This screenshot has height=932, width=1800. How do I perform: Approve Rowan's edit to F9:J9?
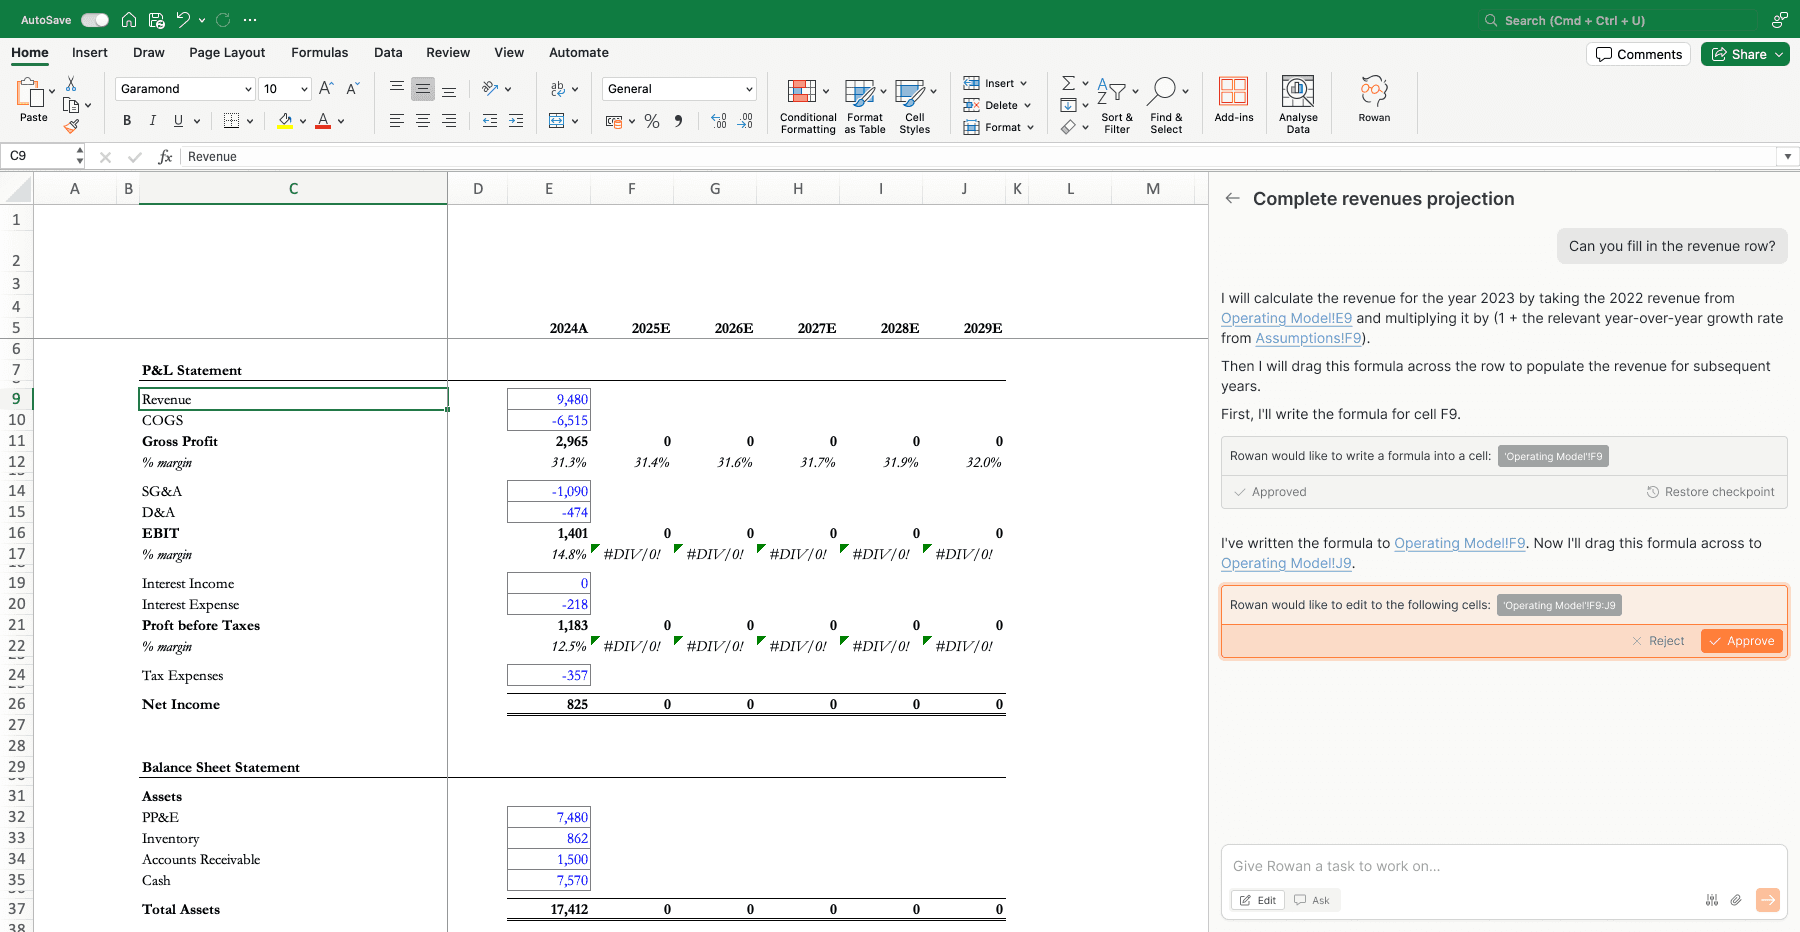coord(1741,641)
